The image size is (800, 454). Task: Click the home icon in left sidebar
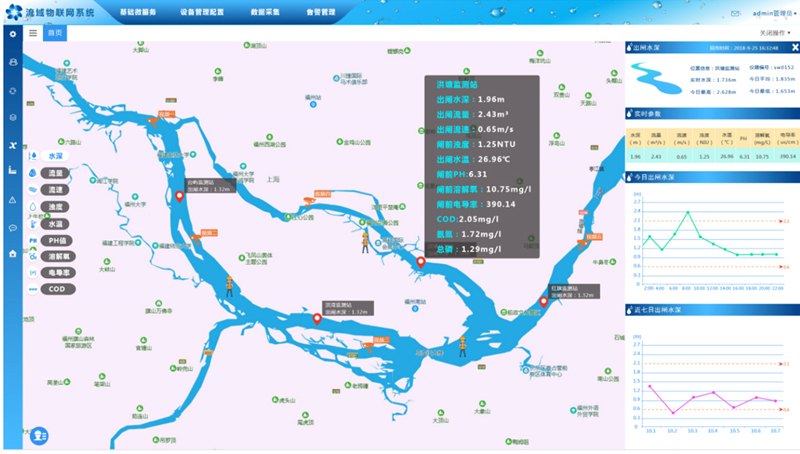coord(13,254)
